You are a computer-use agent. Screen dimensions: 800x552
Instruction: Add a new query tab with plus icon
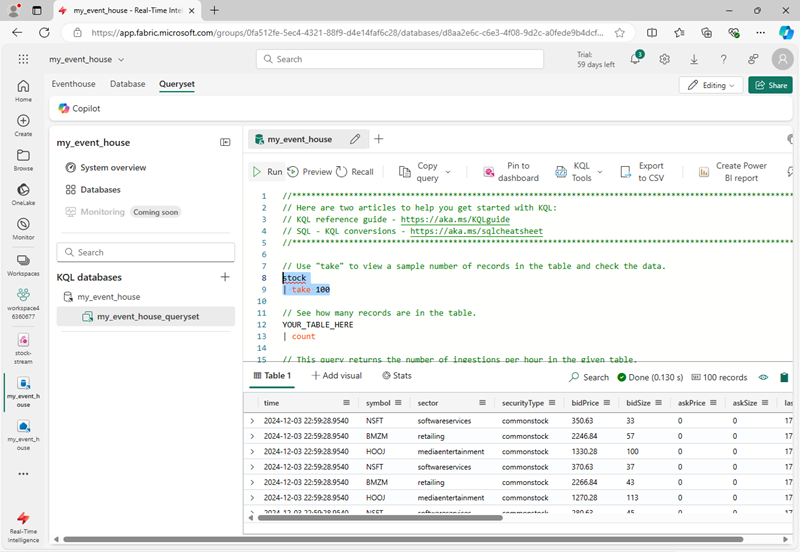[x=379, y=139]
